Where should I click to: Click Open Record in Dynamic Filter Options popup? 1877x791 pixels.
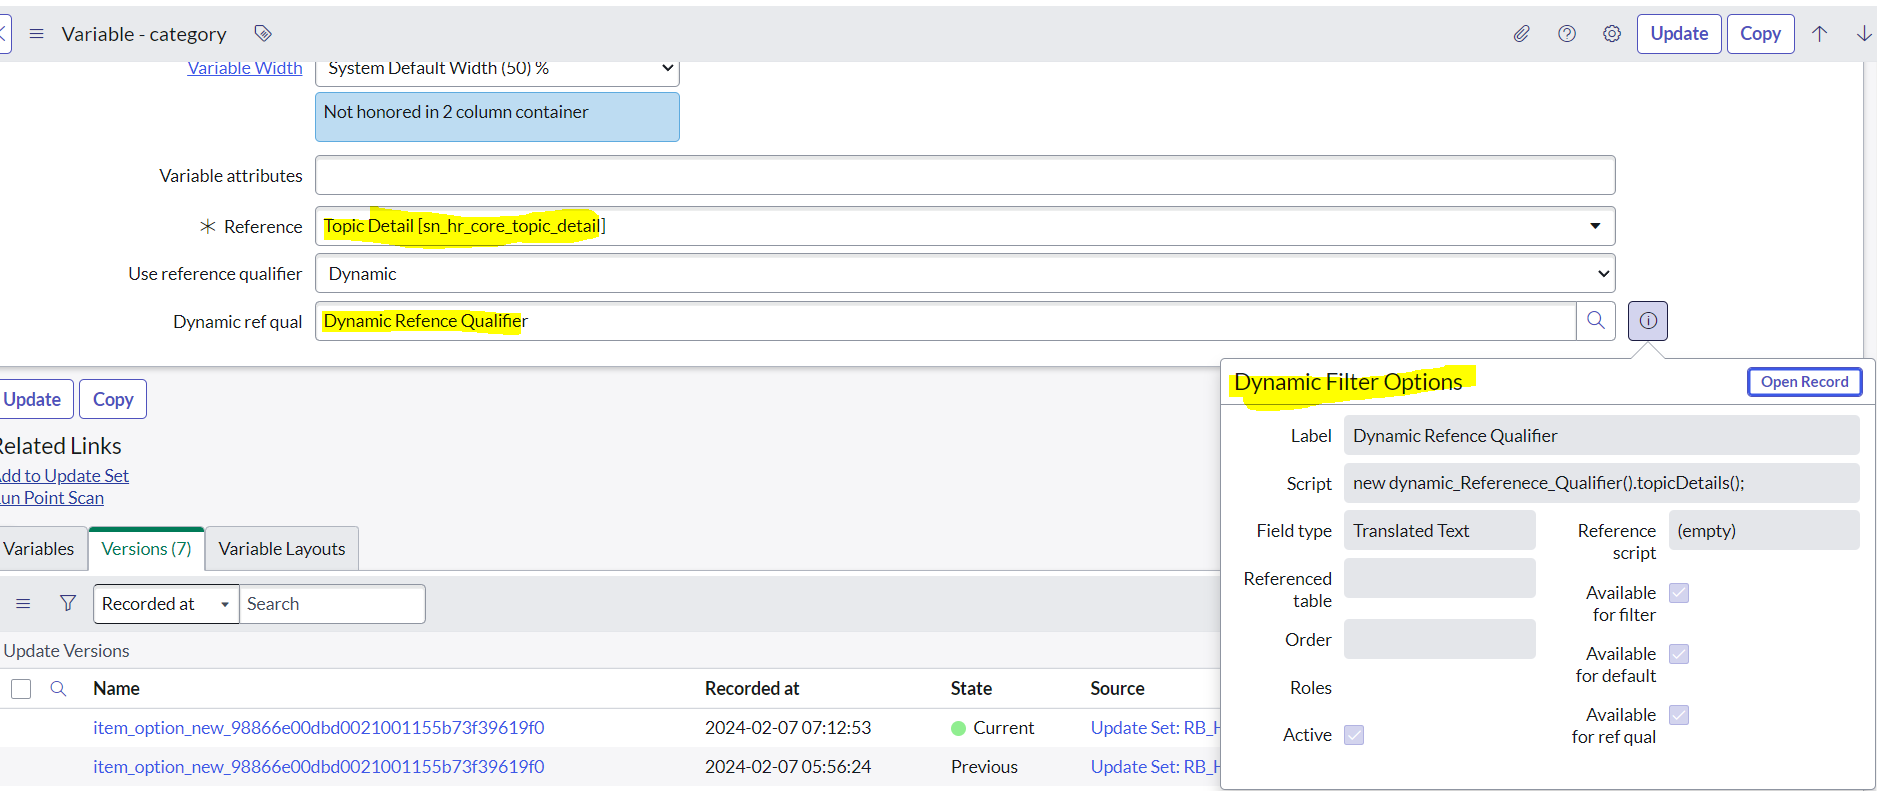coord(1804,382)
